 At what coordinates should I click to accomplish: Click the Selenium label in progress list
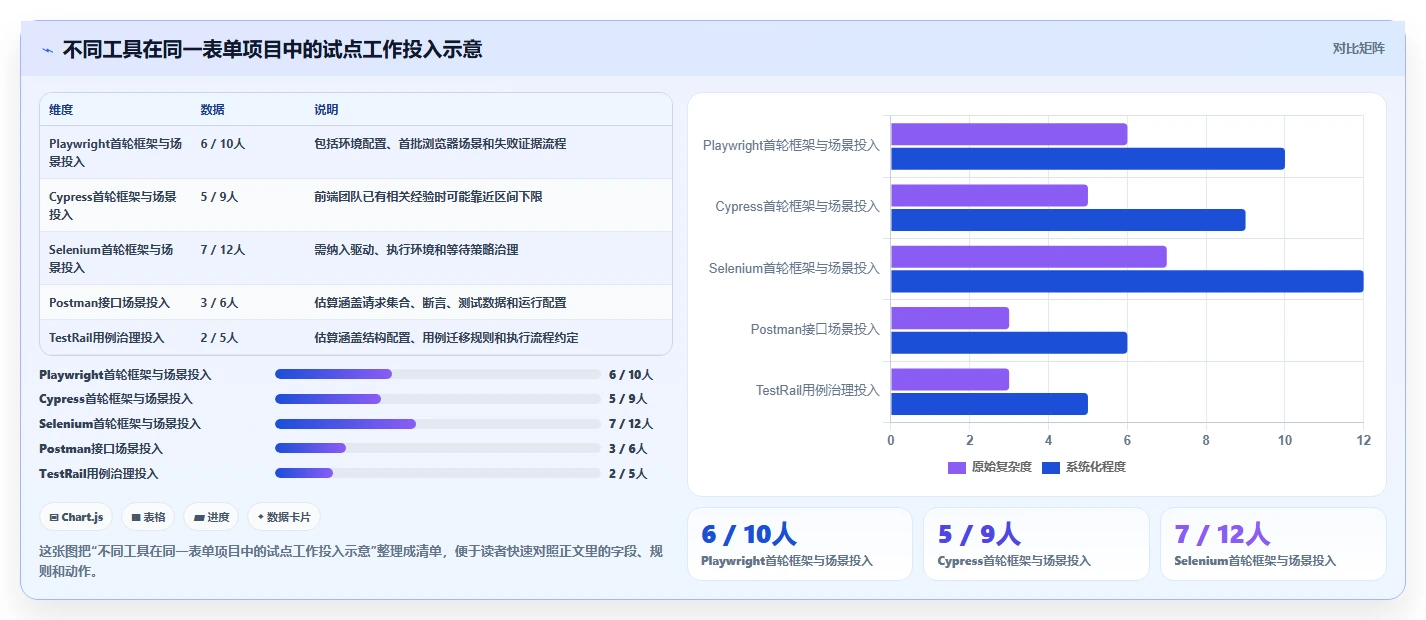coord(120,424)
